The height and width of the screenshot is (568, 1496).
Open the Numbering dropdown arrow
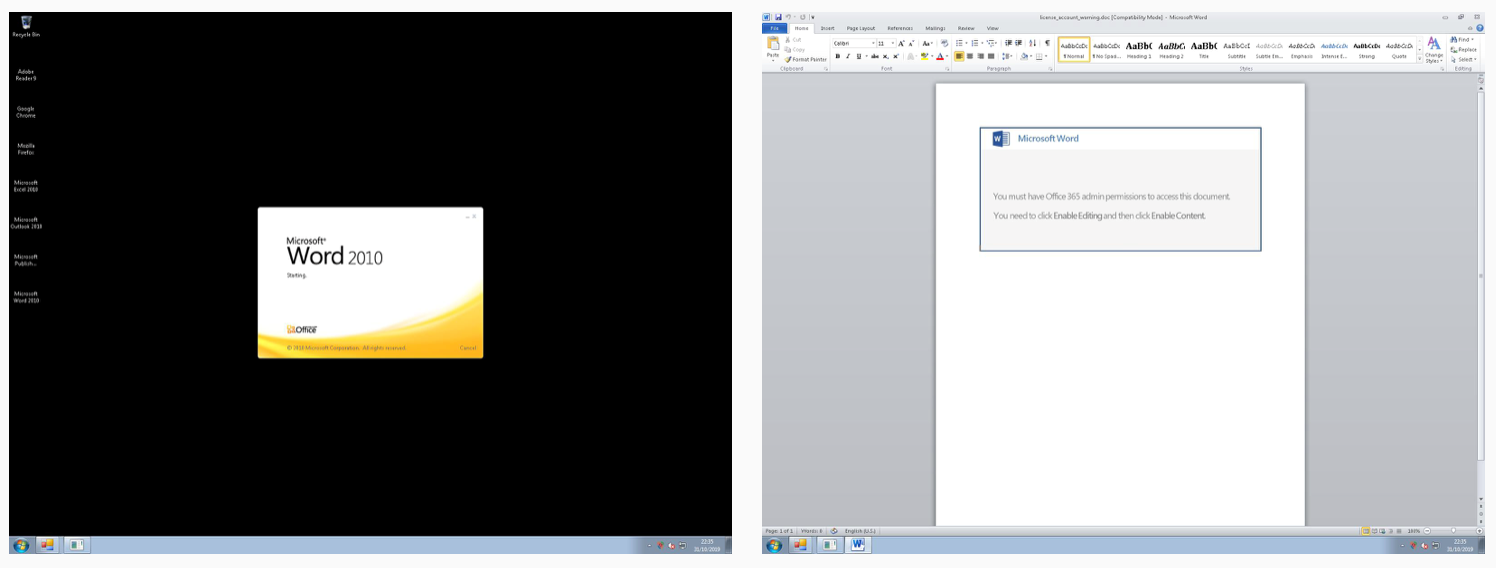coord(982,43)
